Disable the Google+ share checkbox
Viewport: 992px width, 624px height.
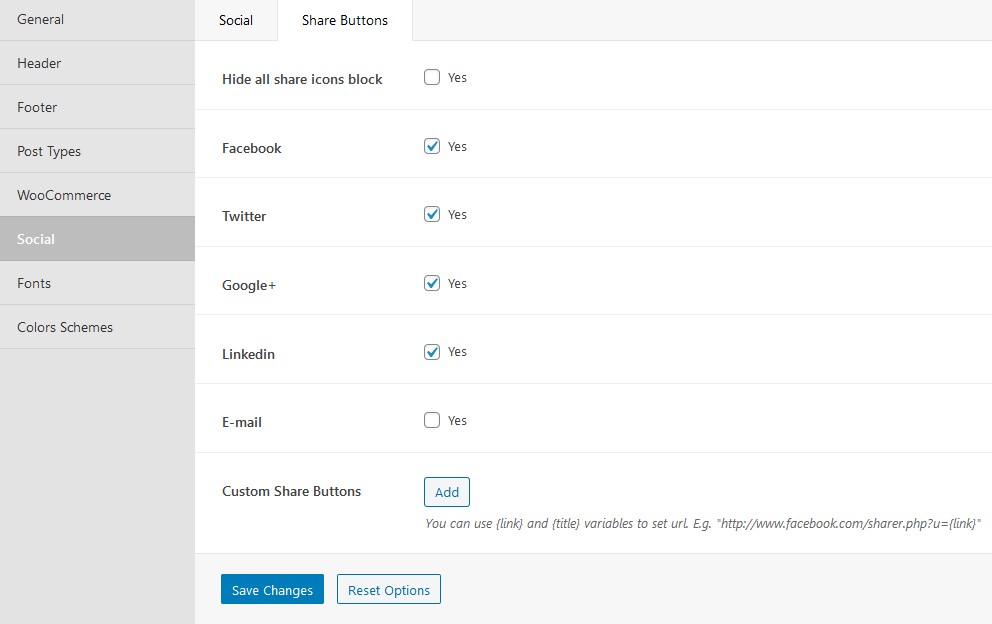[x=431, y=284]
